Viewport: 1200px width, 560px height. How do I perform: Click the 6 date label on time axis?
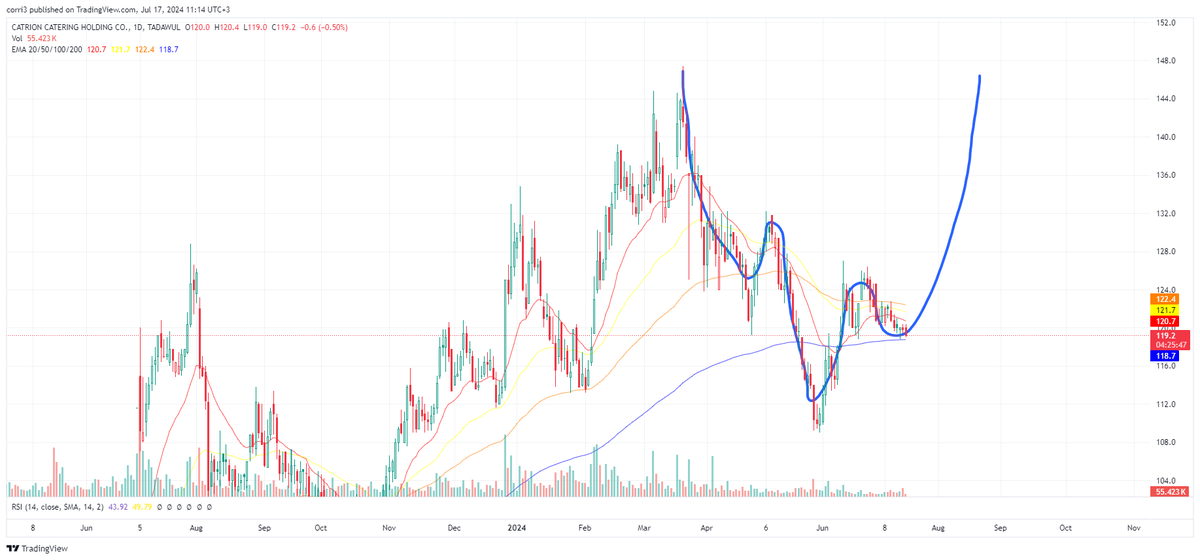pyautogui.click(x=766, y=526)
